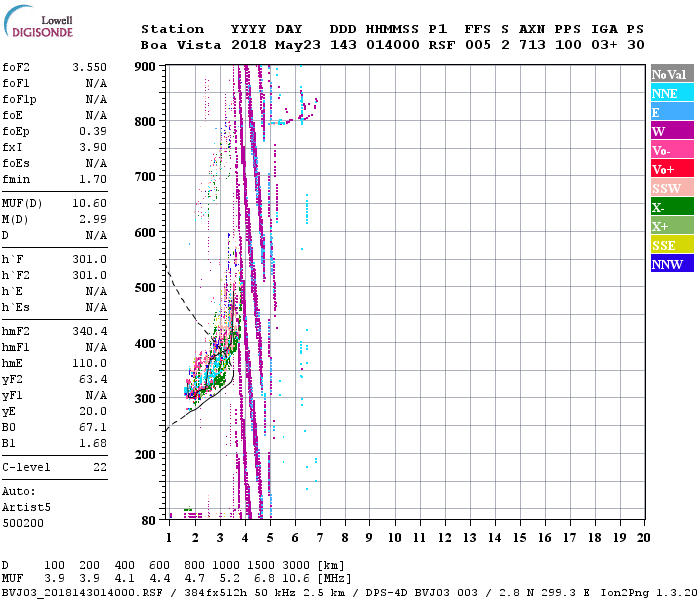
Task: Select the NNE cyan legend swatch
Action: [x=672, y=93]
